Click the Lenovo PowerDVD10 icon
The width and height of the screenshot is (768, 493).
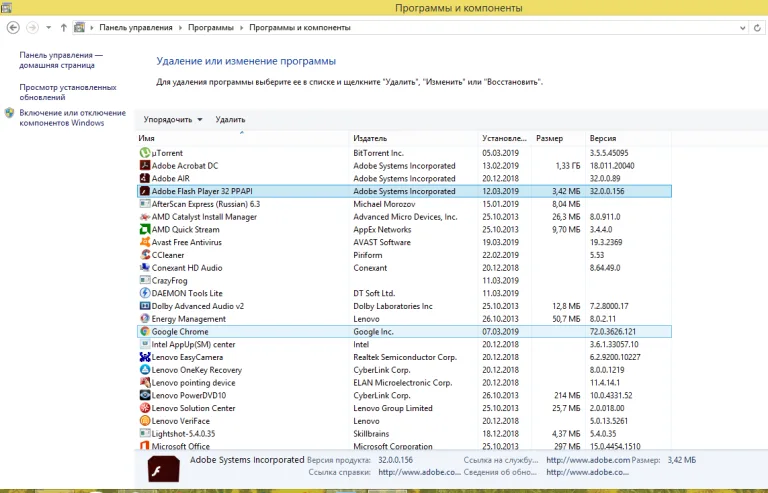144,395
